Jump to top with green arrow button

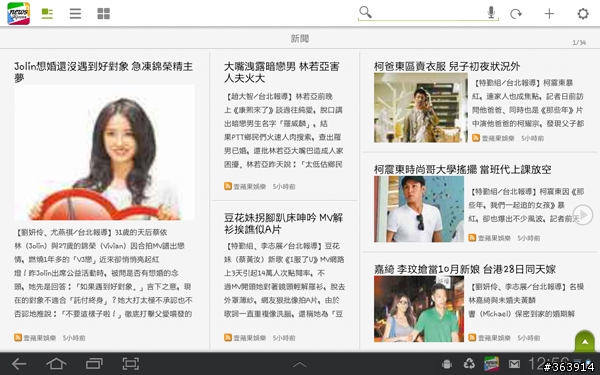pos(585,341)
